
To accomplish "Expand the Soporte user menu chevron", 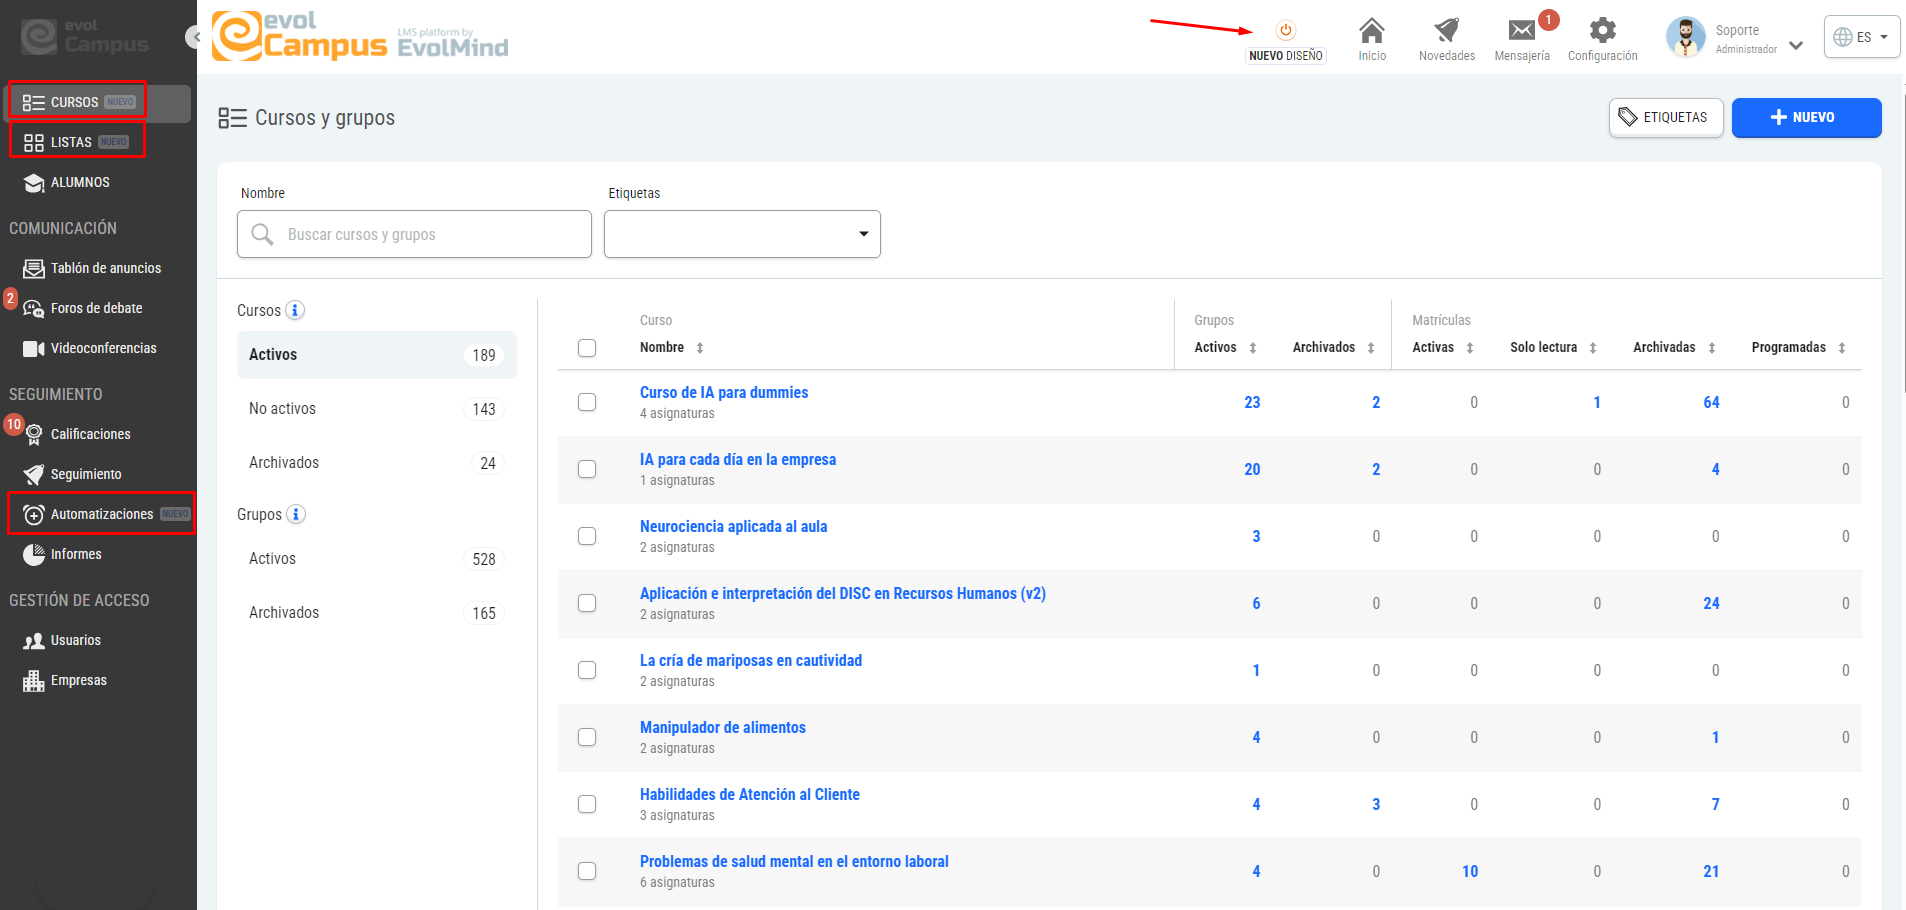I will [x=1796, y=45].
